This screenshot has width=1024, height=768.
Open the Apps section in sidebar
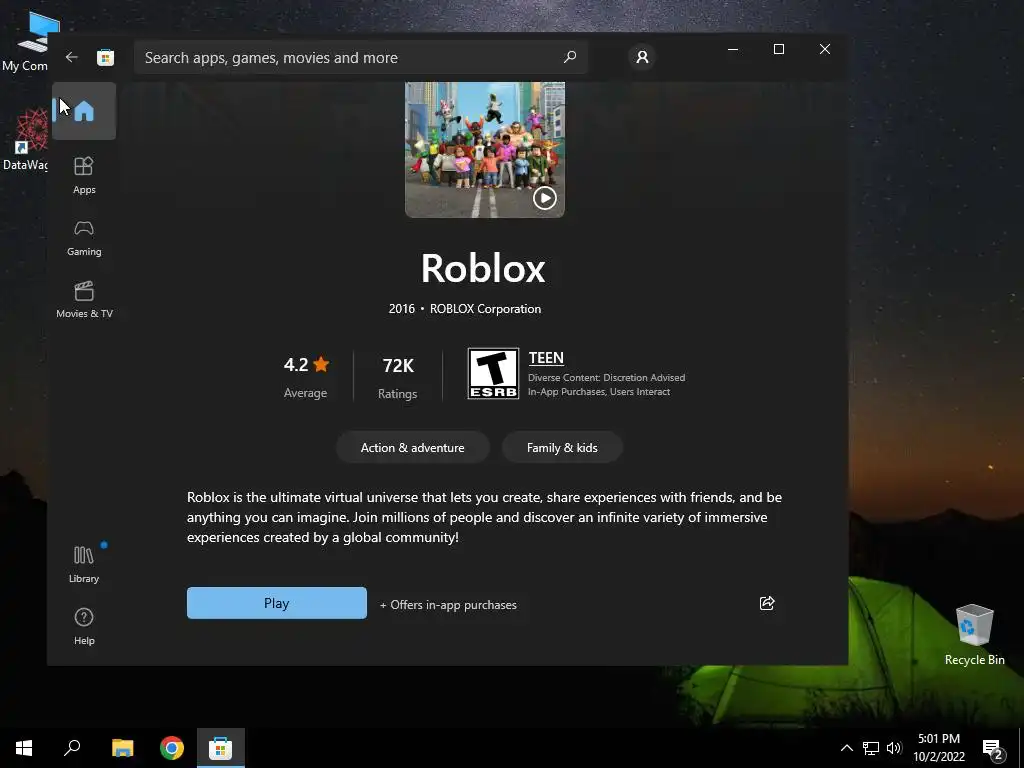click(84, 175)
